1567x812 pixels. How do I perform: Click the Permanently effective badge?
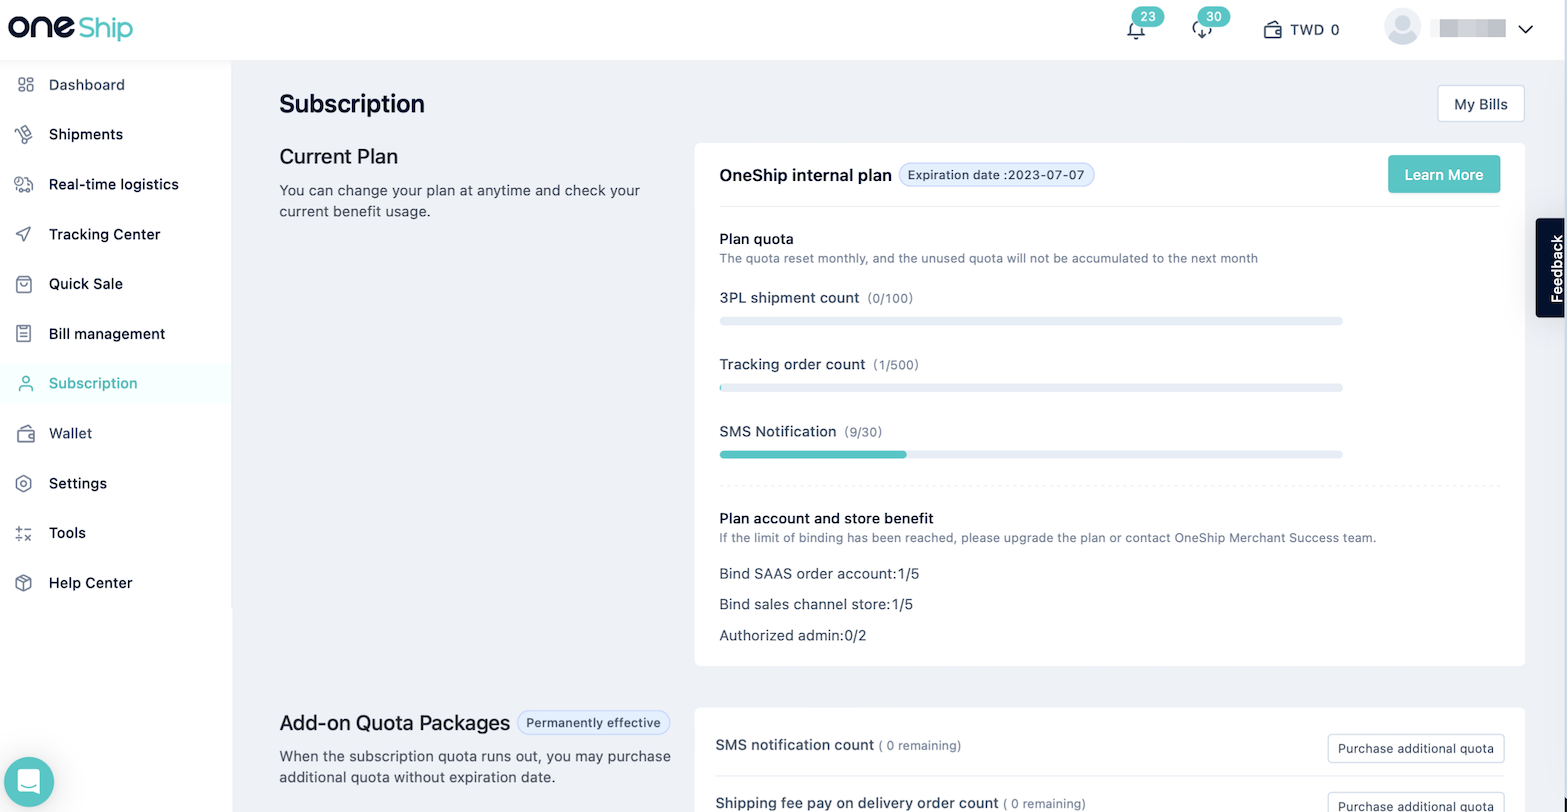593,723
